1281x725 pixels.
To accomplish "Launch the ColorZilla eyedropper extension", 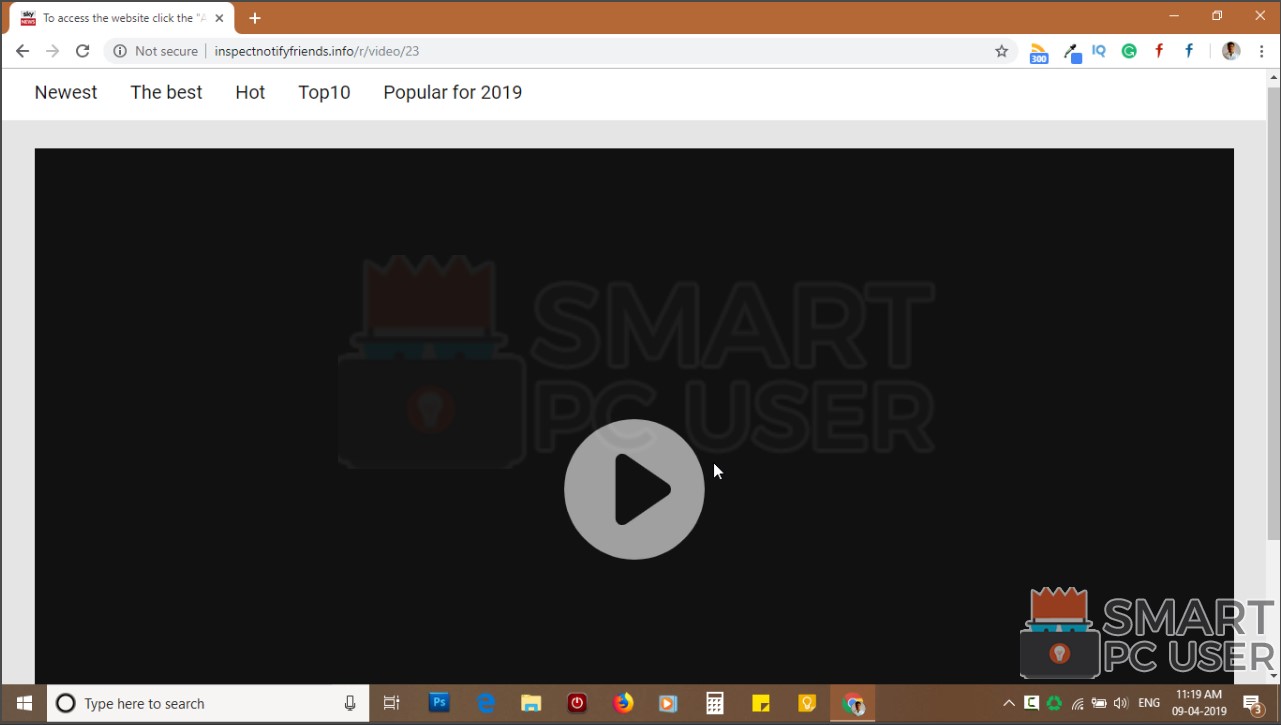I will pos(1071,50).
